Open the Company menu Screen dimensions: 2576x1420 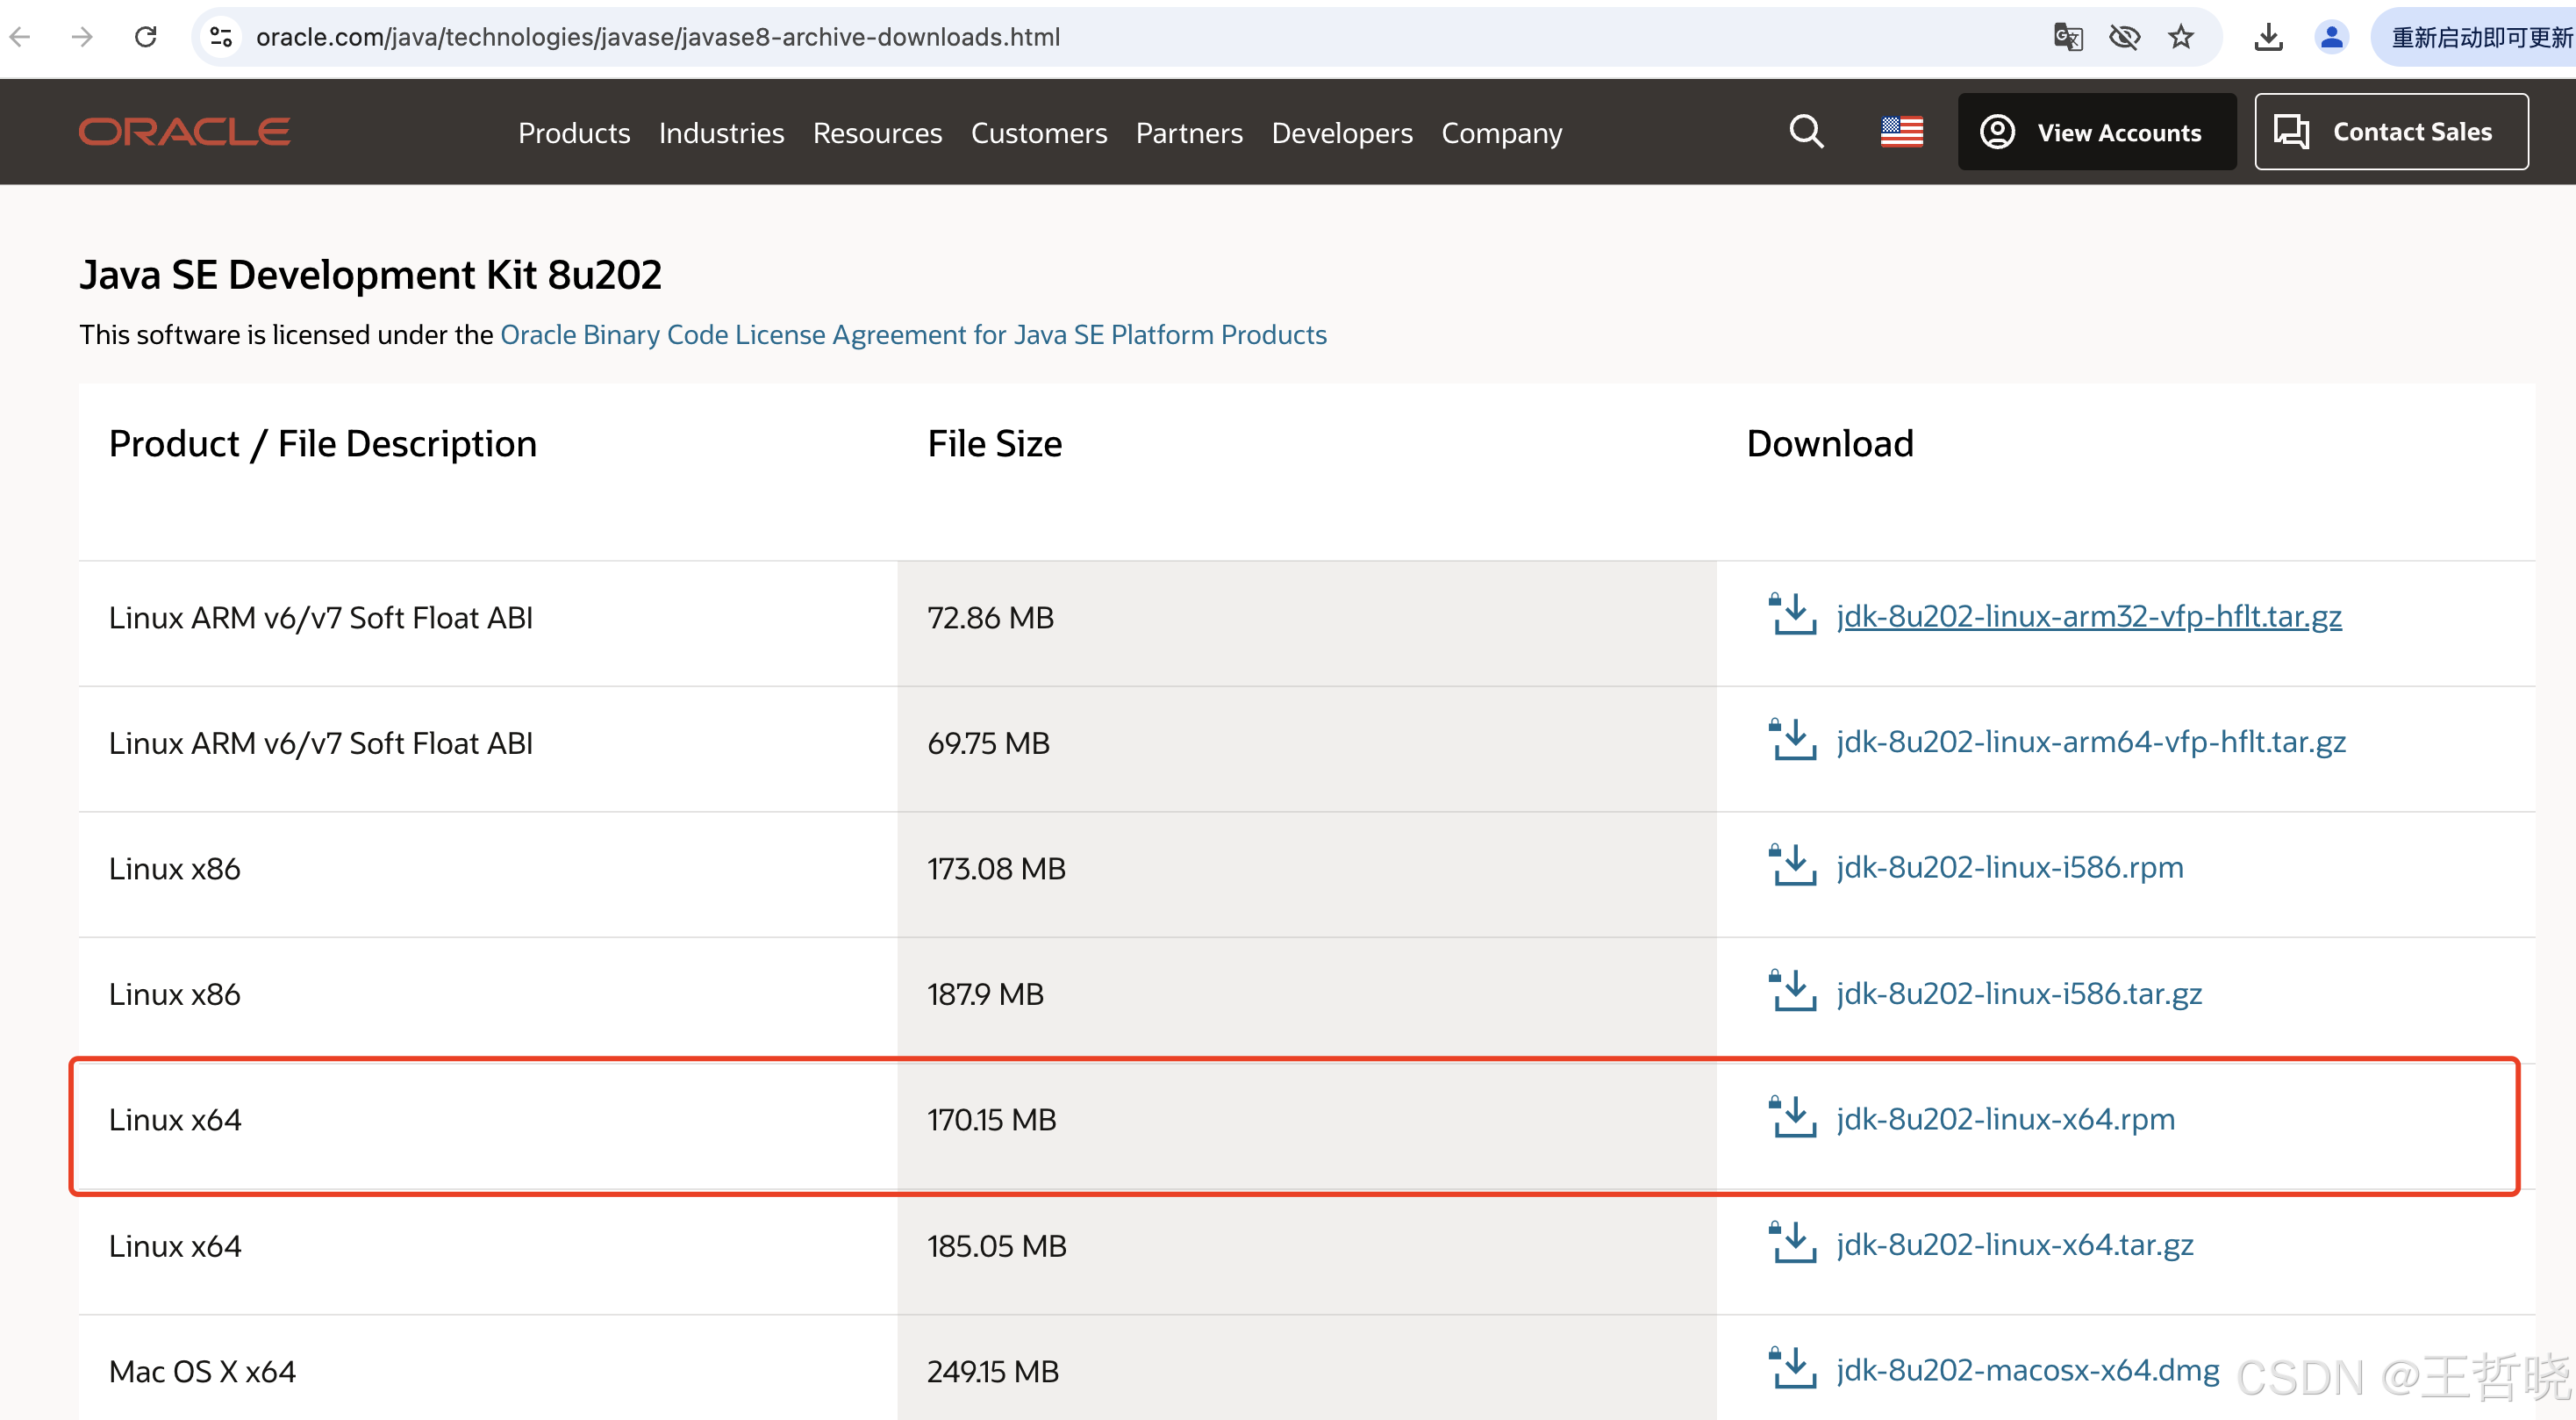tap(1501, 133)
